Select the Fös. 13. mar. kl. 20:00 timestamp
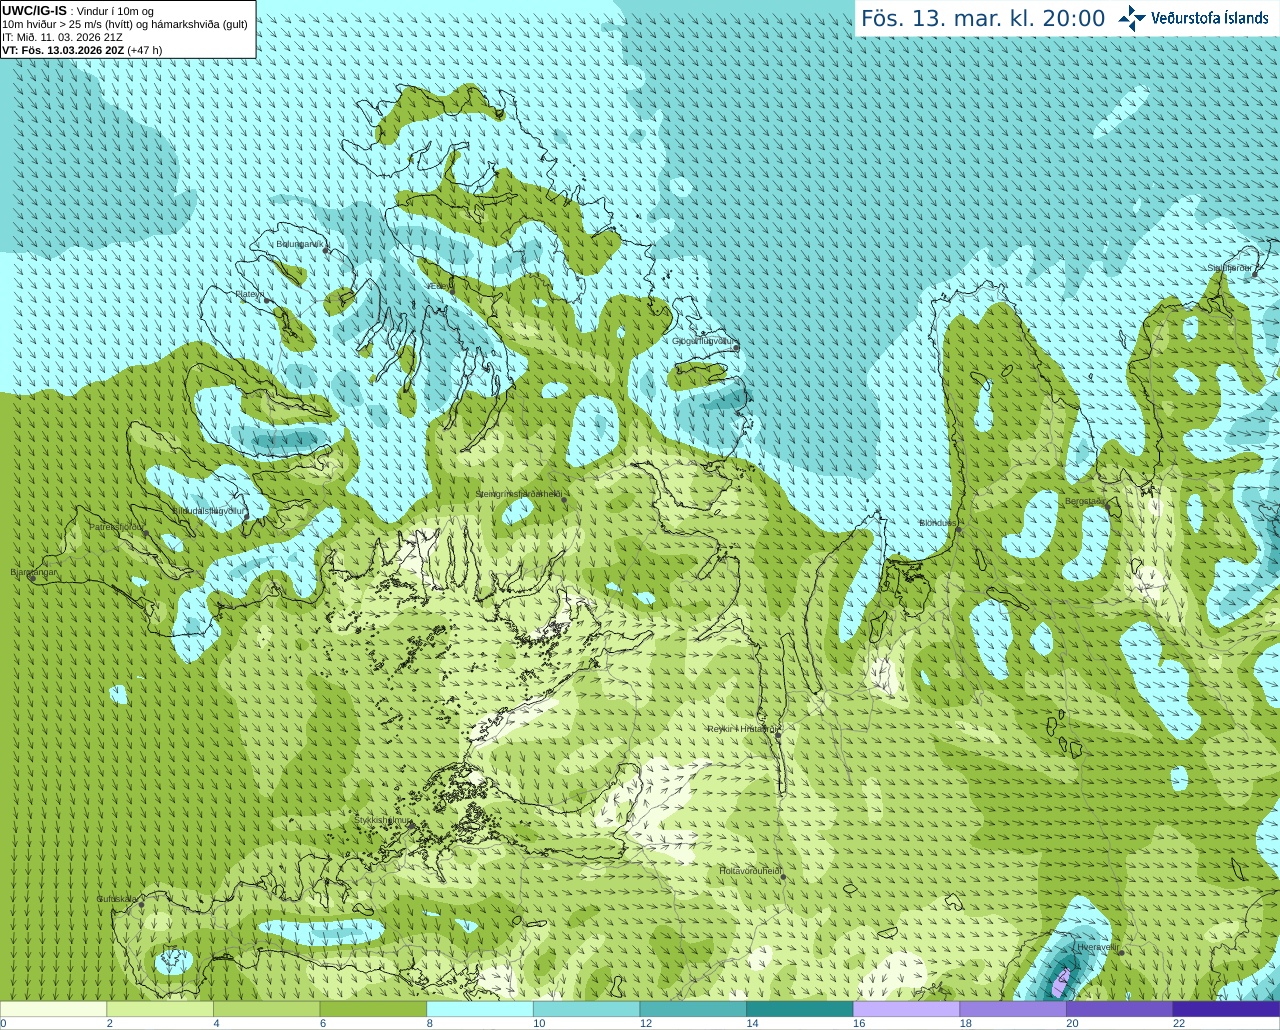The width and height of the screenshot is (1280, 1030). 983,19
